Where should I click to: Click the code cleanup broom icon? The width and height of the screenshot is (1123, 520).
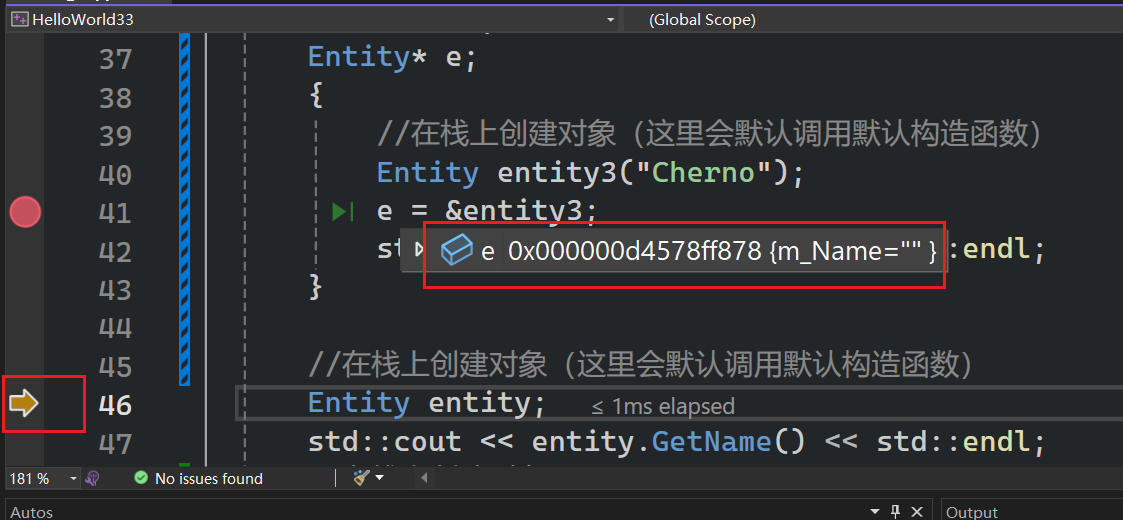(361, 478)
